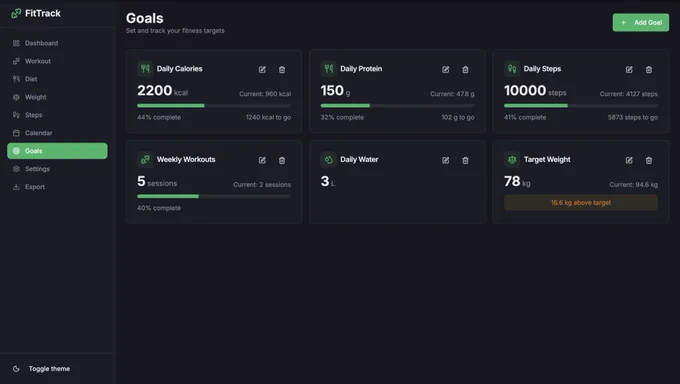
Task: Open the Diet section
Action: pos(57,79)
